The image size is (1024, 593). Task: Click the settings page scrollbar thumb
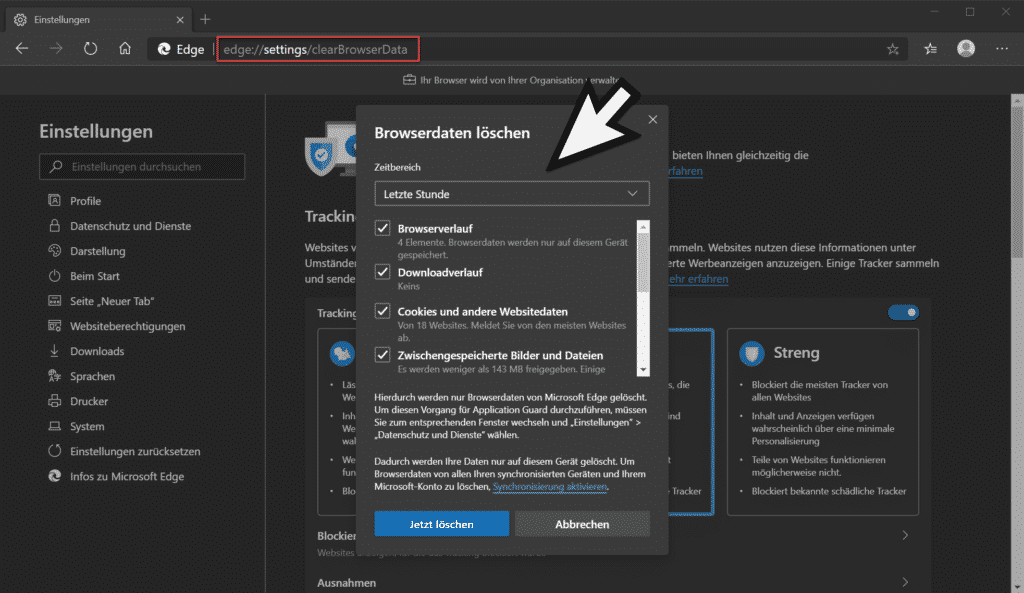coord(1017,181)
